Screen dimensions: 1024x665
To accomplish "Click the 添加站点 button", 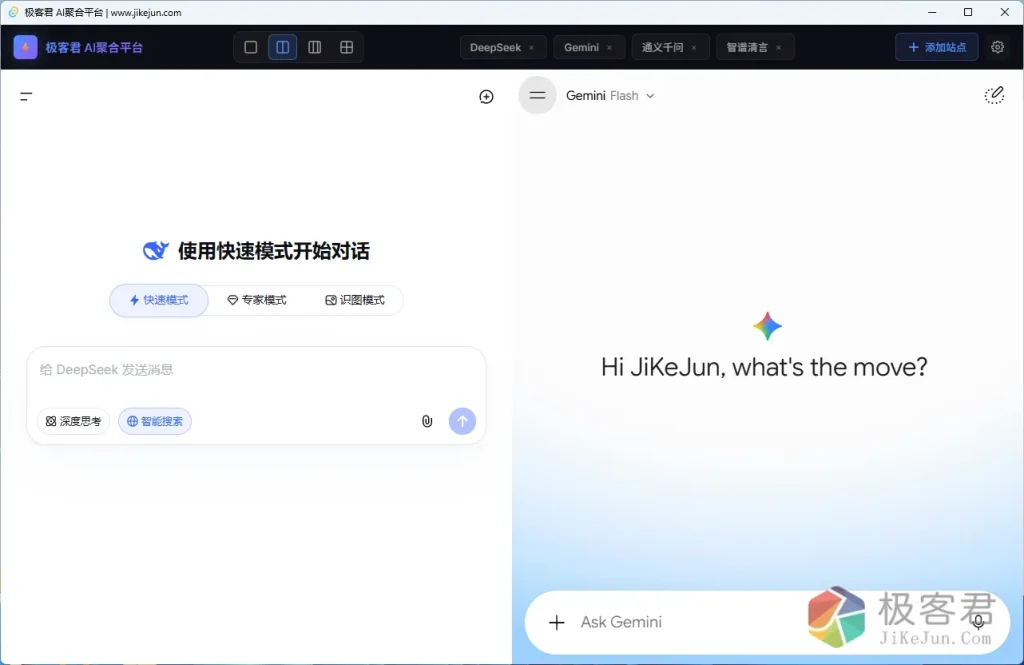I will 936,47.
